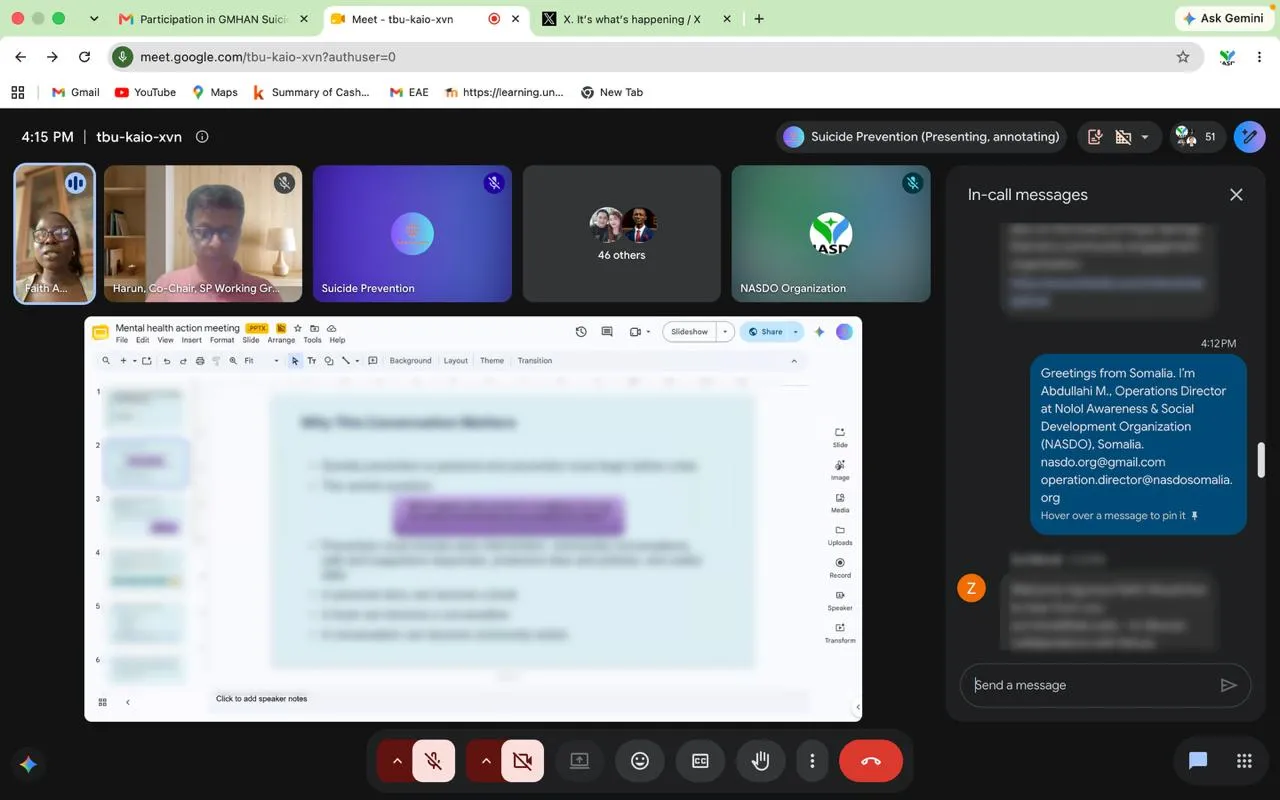This screenshot has height=800, width=1280.
Task: Open the Fit zoom dropdown in Slides toolbar
Action: pos(261,361)
